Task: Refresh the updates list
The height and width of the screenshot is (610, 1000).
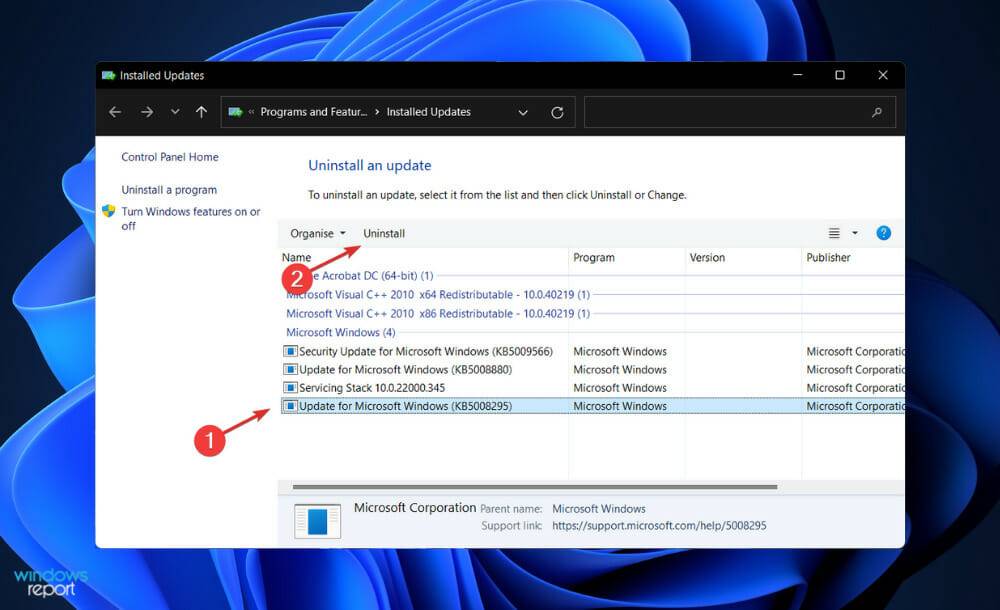Action: tap(557, 111)
